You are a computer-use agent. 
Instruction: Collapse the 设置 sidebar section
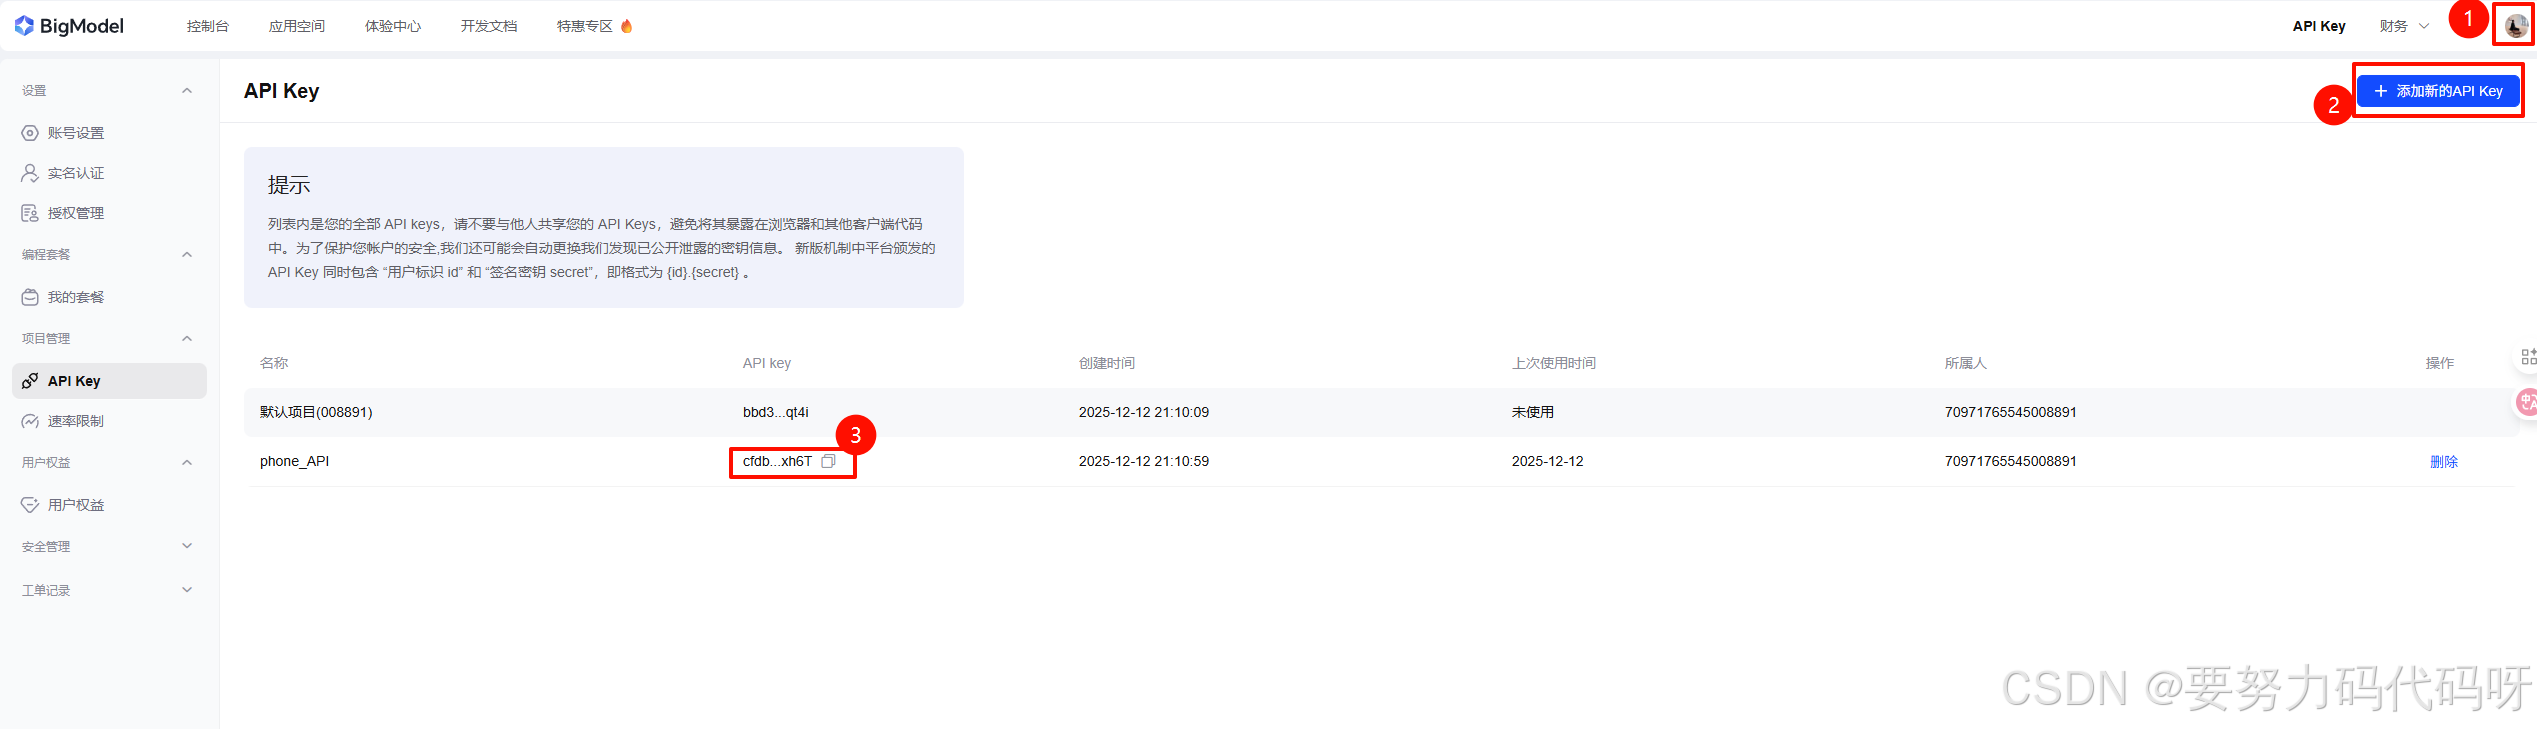pyautogui.click(x=187, y=91)
